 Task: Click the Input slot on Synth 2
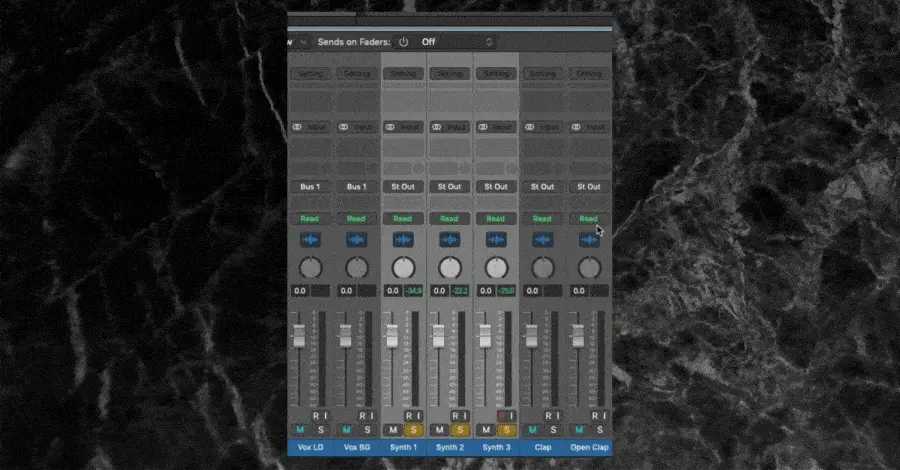click(x=449, y=127)
